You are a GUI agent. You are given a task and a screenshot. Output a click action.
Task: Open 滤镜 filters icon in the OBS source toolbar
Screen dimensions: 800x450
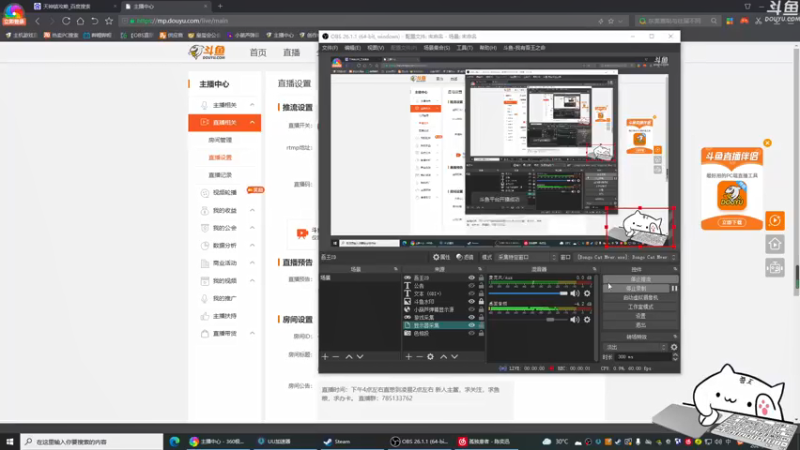click(x=459, y=257)
